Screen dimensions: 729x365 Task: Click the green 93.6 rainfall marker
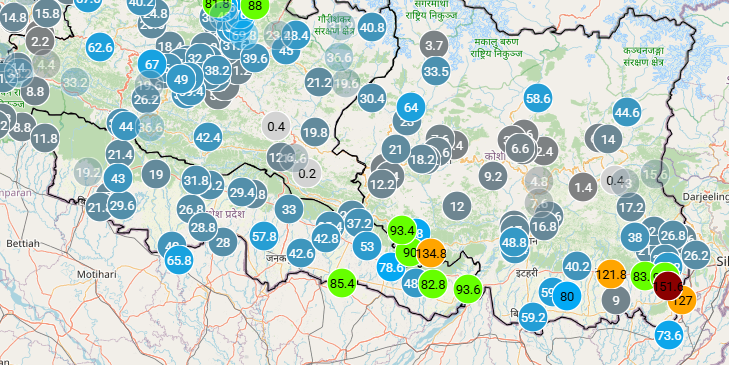[468, 289]
